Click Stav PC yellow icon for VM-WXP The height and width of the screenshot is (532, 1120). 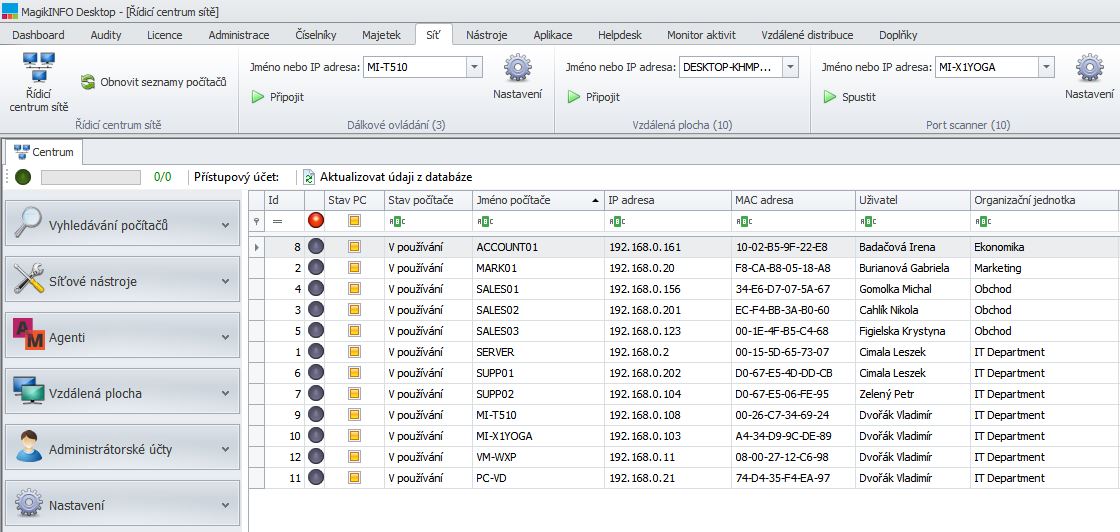coord(354,457)
